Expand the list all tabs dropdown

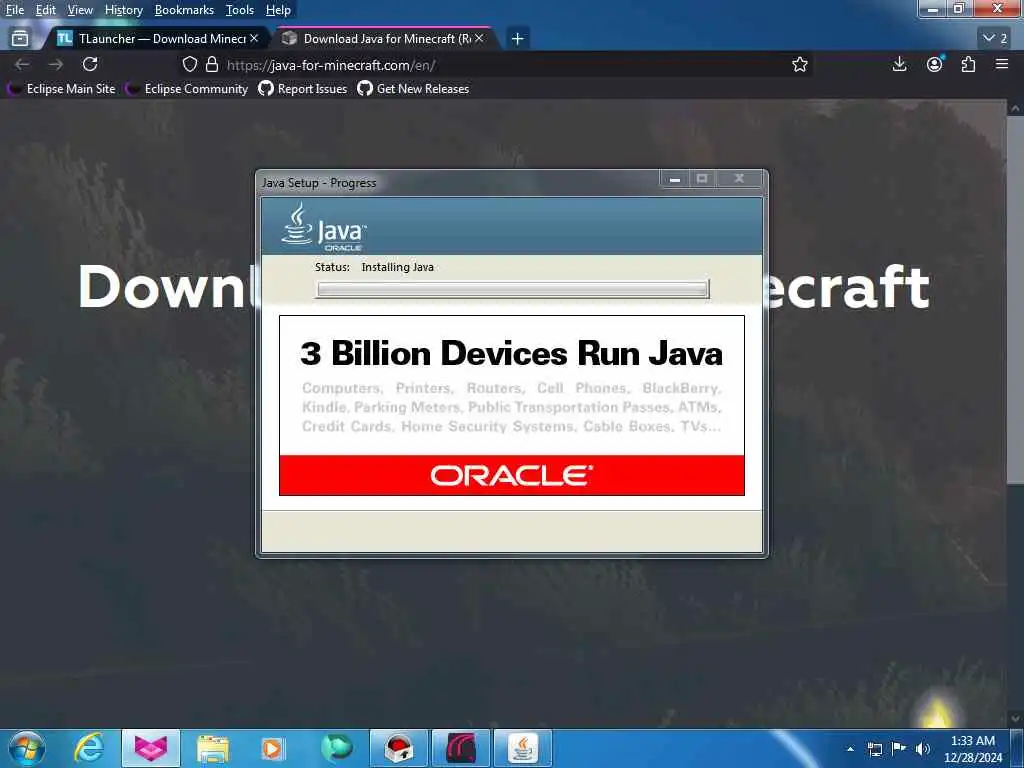[x=995, y=39]
